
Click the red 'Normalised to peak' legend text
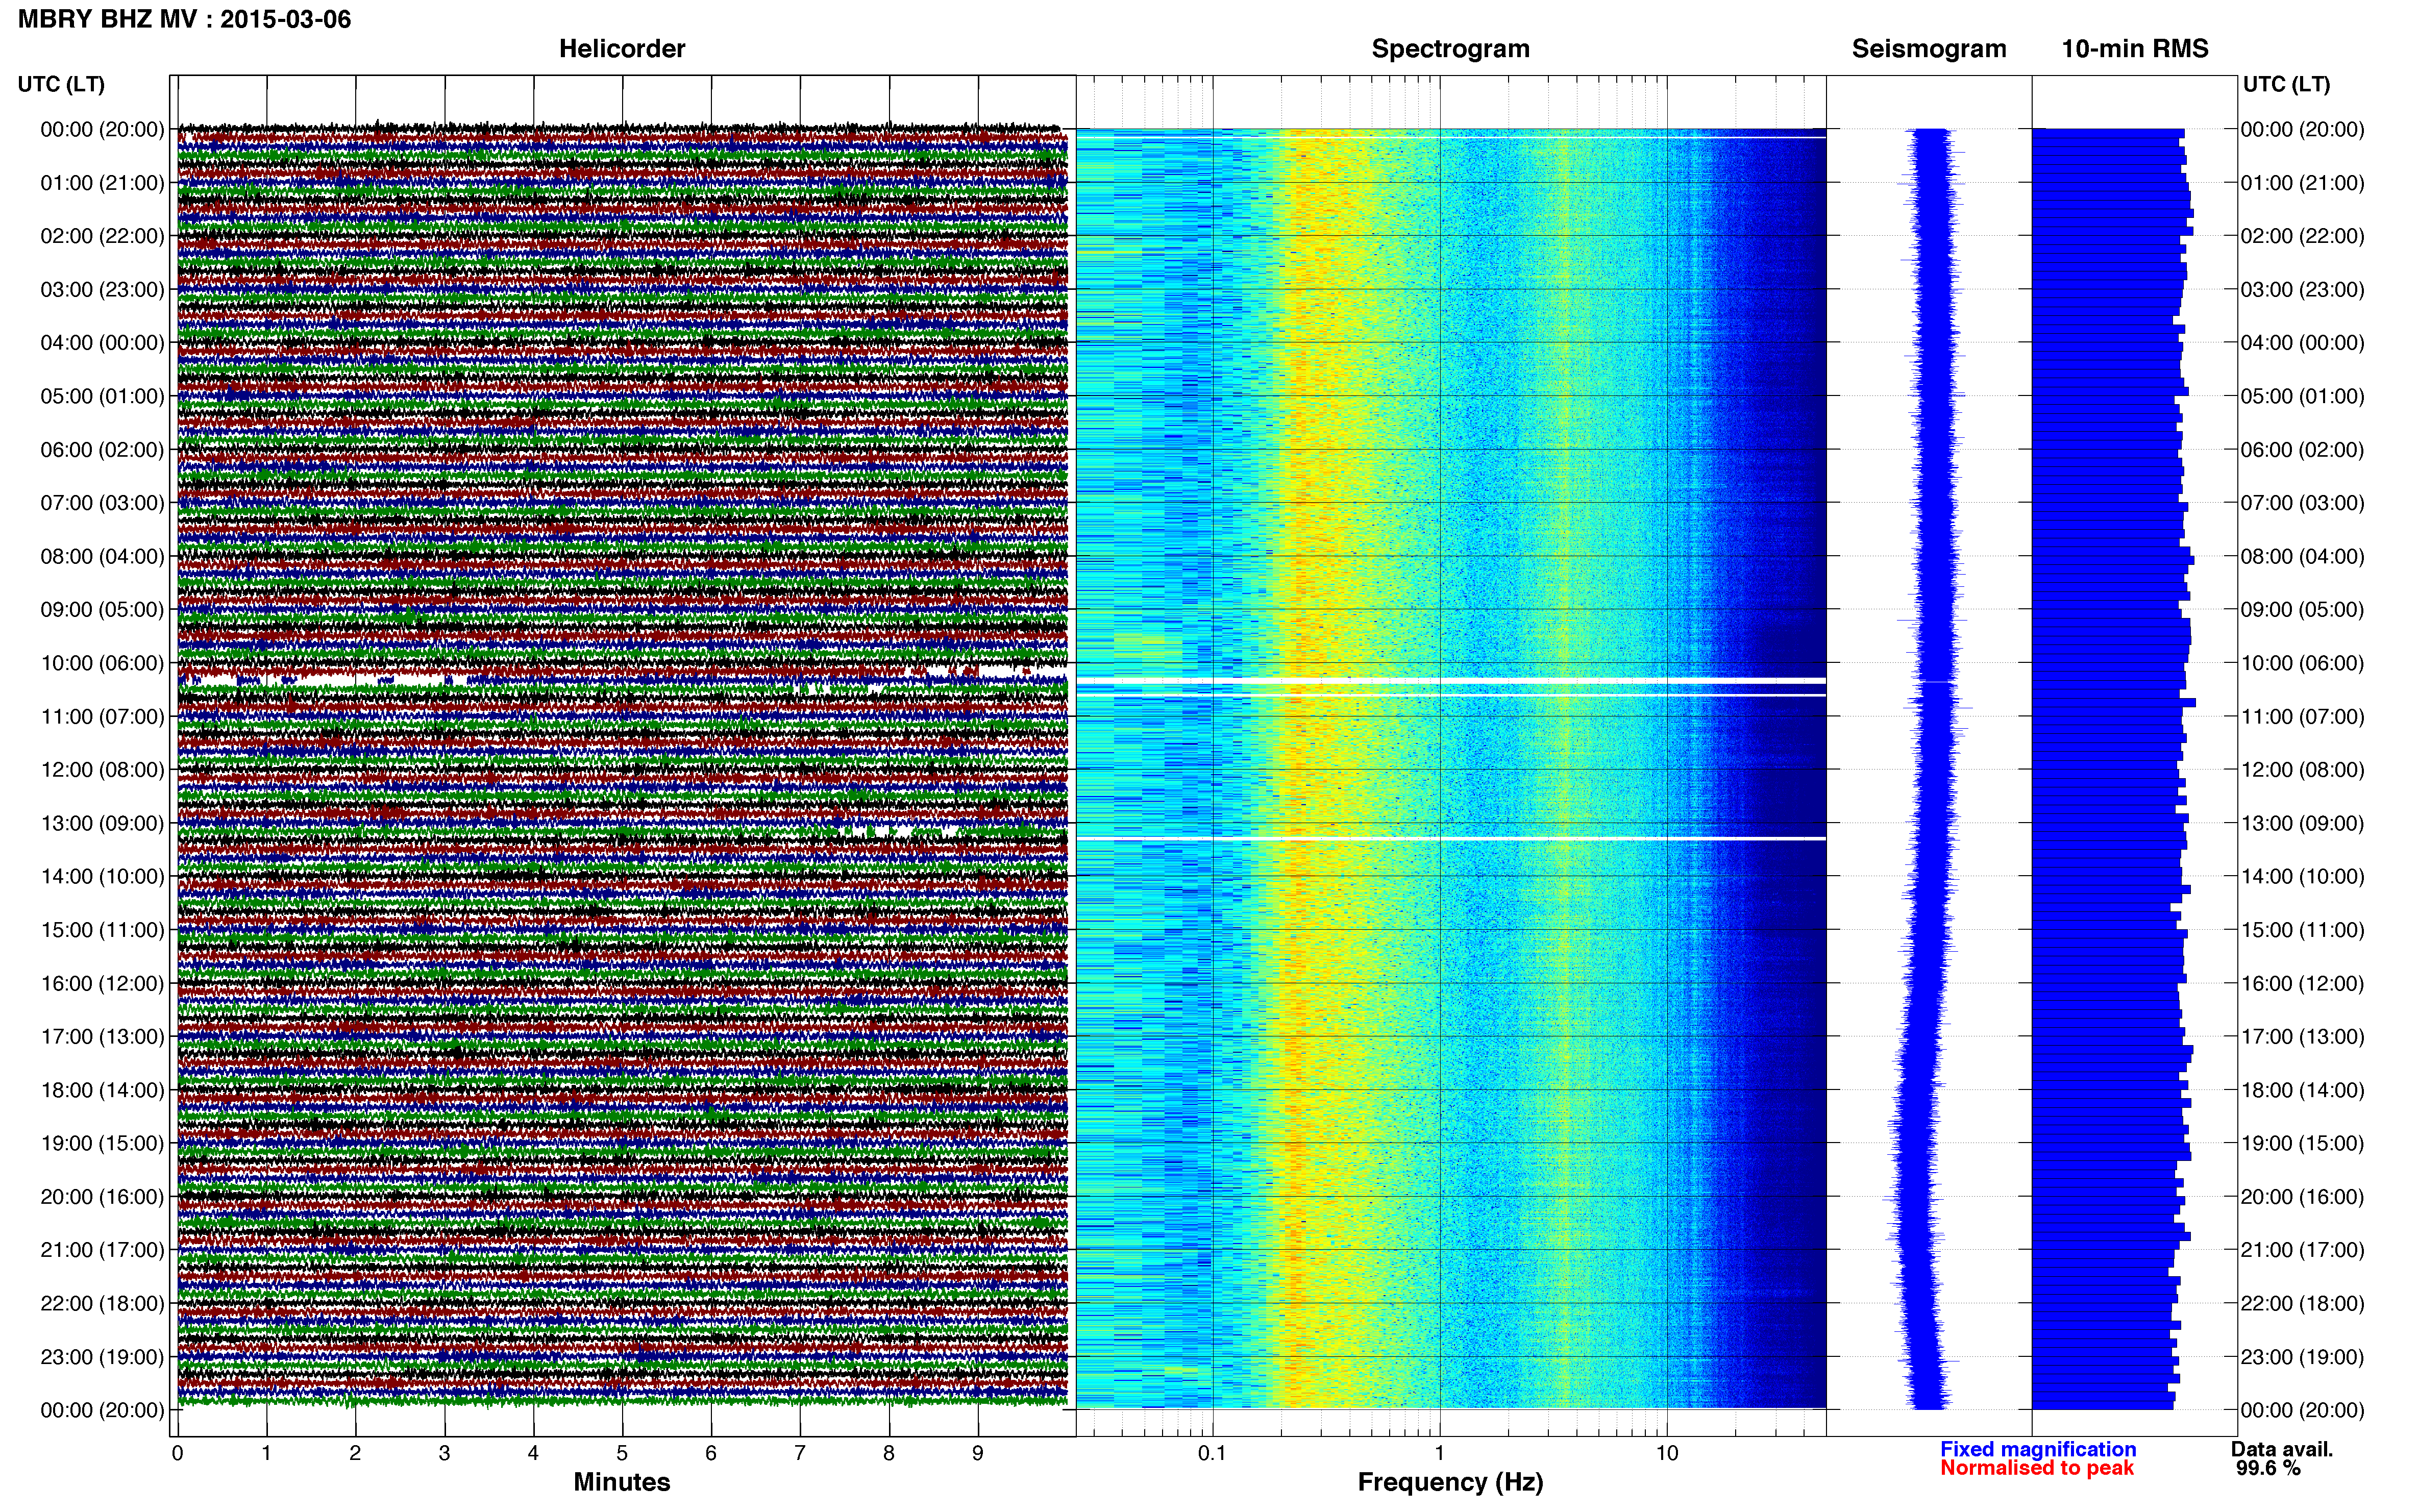(x=2037, y=1468)
